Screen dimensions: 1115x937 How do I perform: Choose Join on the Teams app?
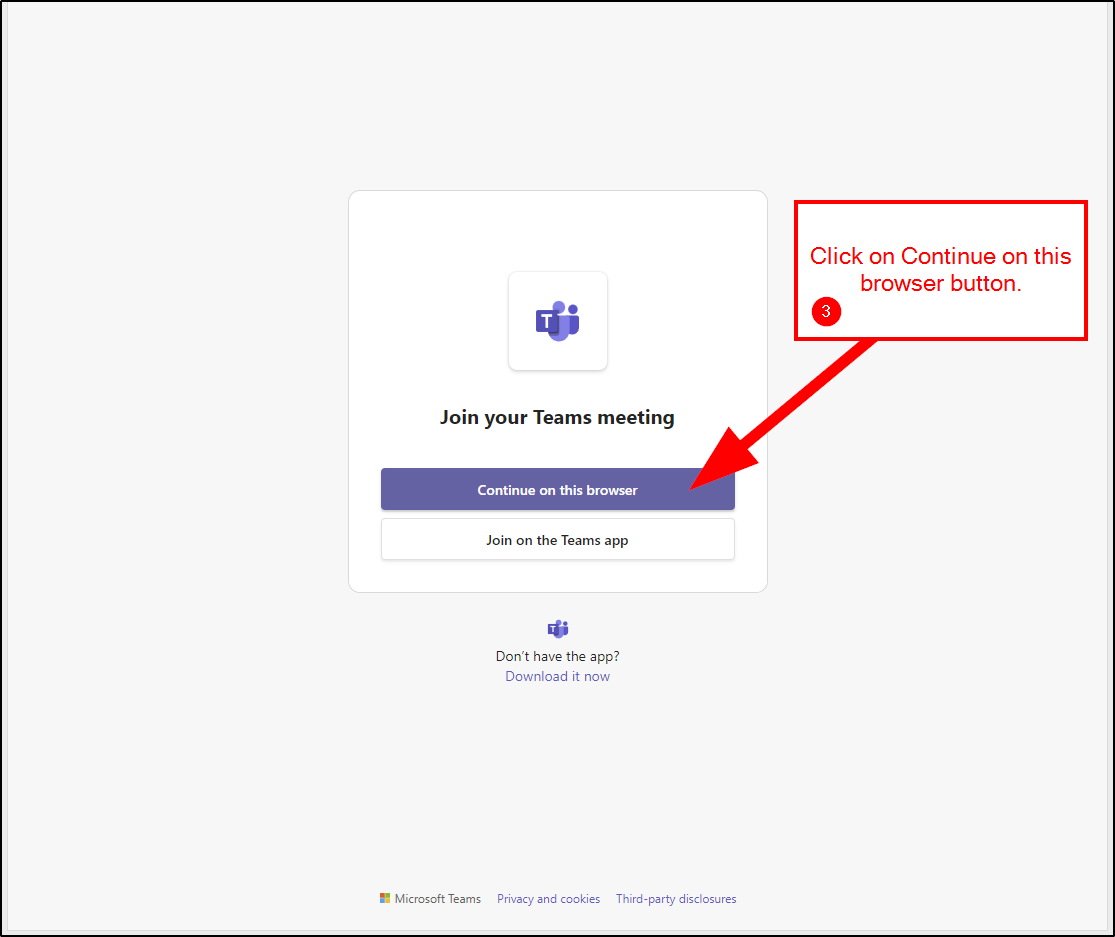(x=558, y=540)
